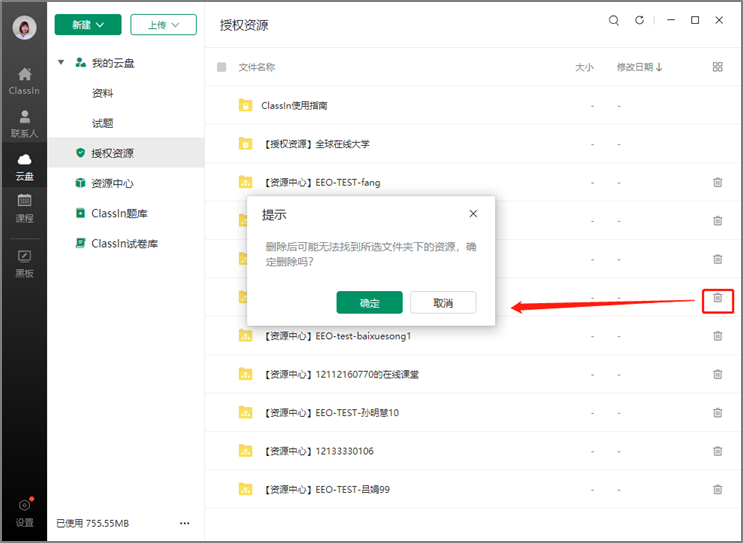Toggle the select-all files checkbox
The height and width of the screenshot is (543, 743).
tap(221, 67)
